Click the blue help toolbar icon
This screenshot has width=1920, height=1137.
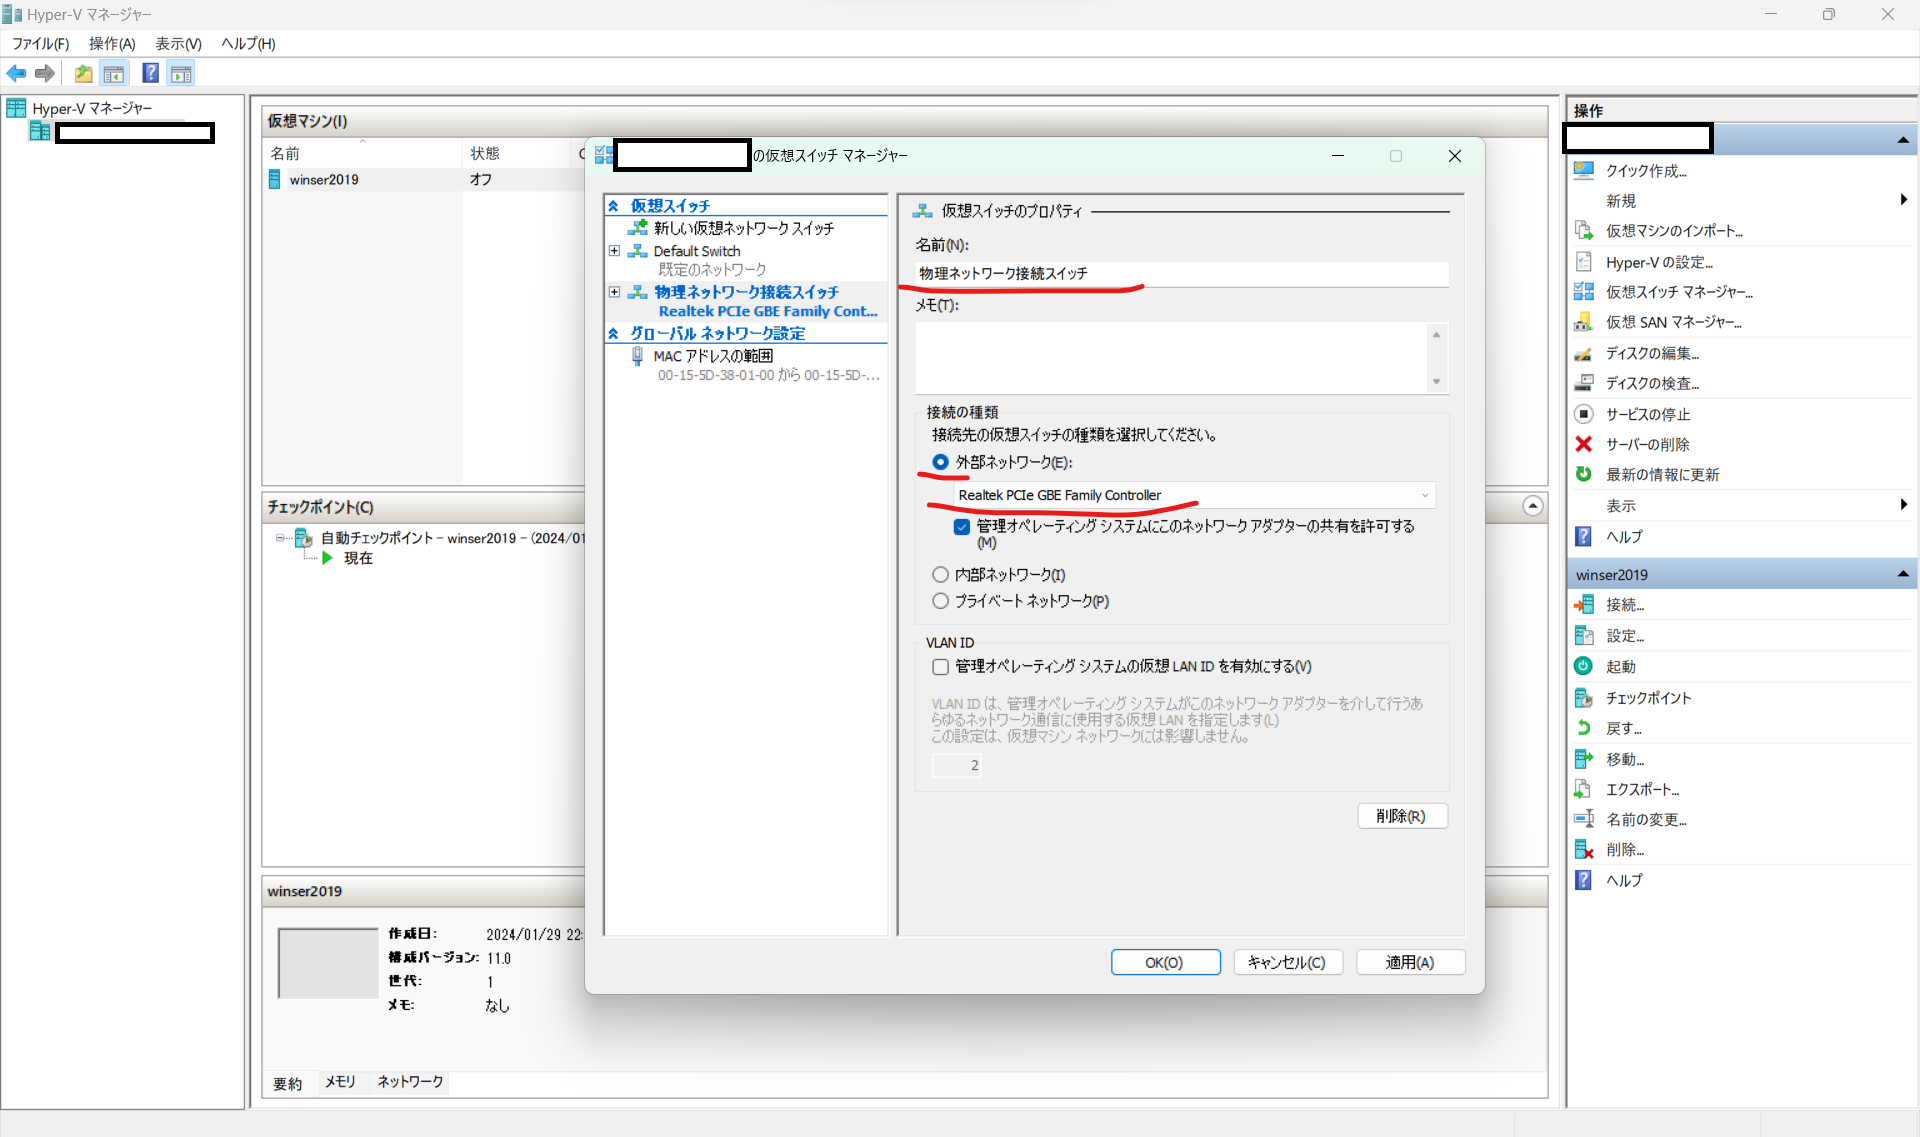tap(150, 73)
